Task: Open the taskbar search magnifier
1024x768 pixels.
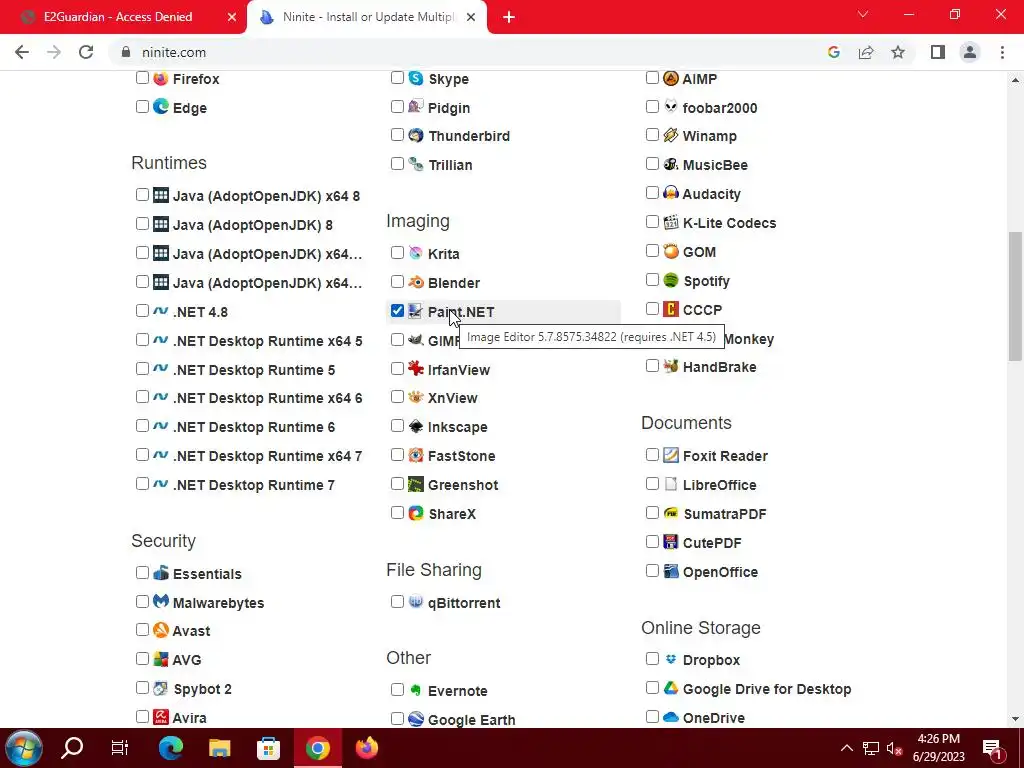Action: pyautogui.click(x=72, y=748)
